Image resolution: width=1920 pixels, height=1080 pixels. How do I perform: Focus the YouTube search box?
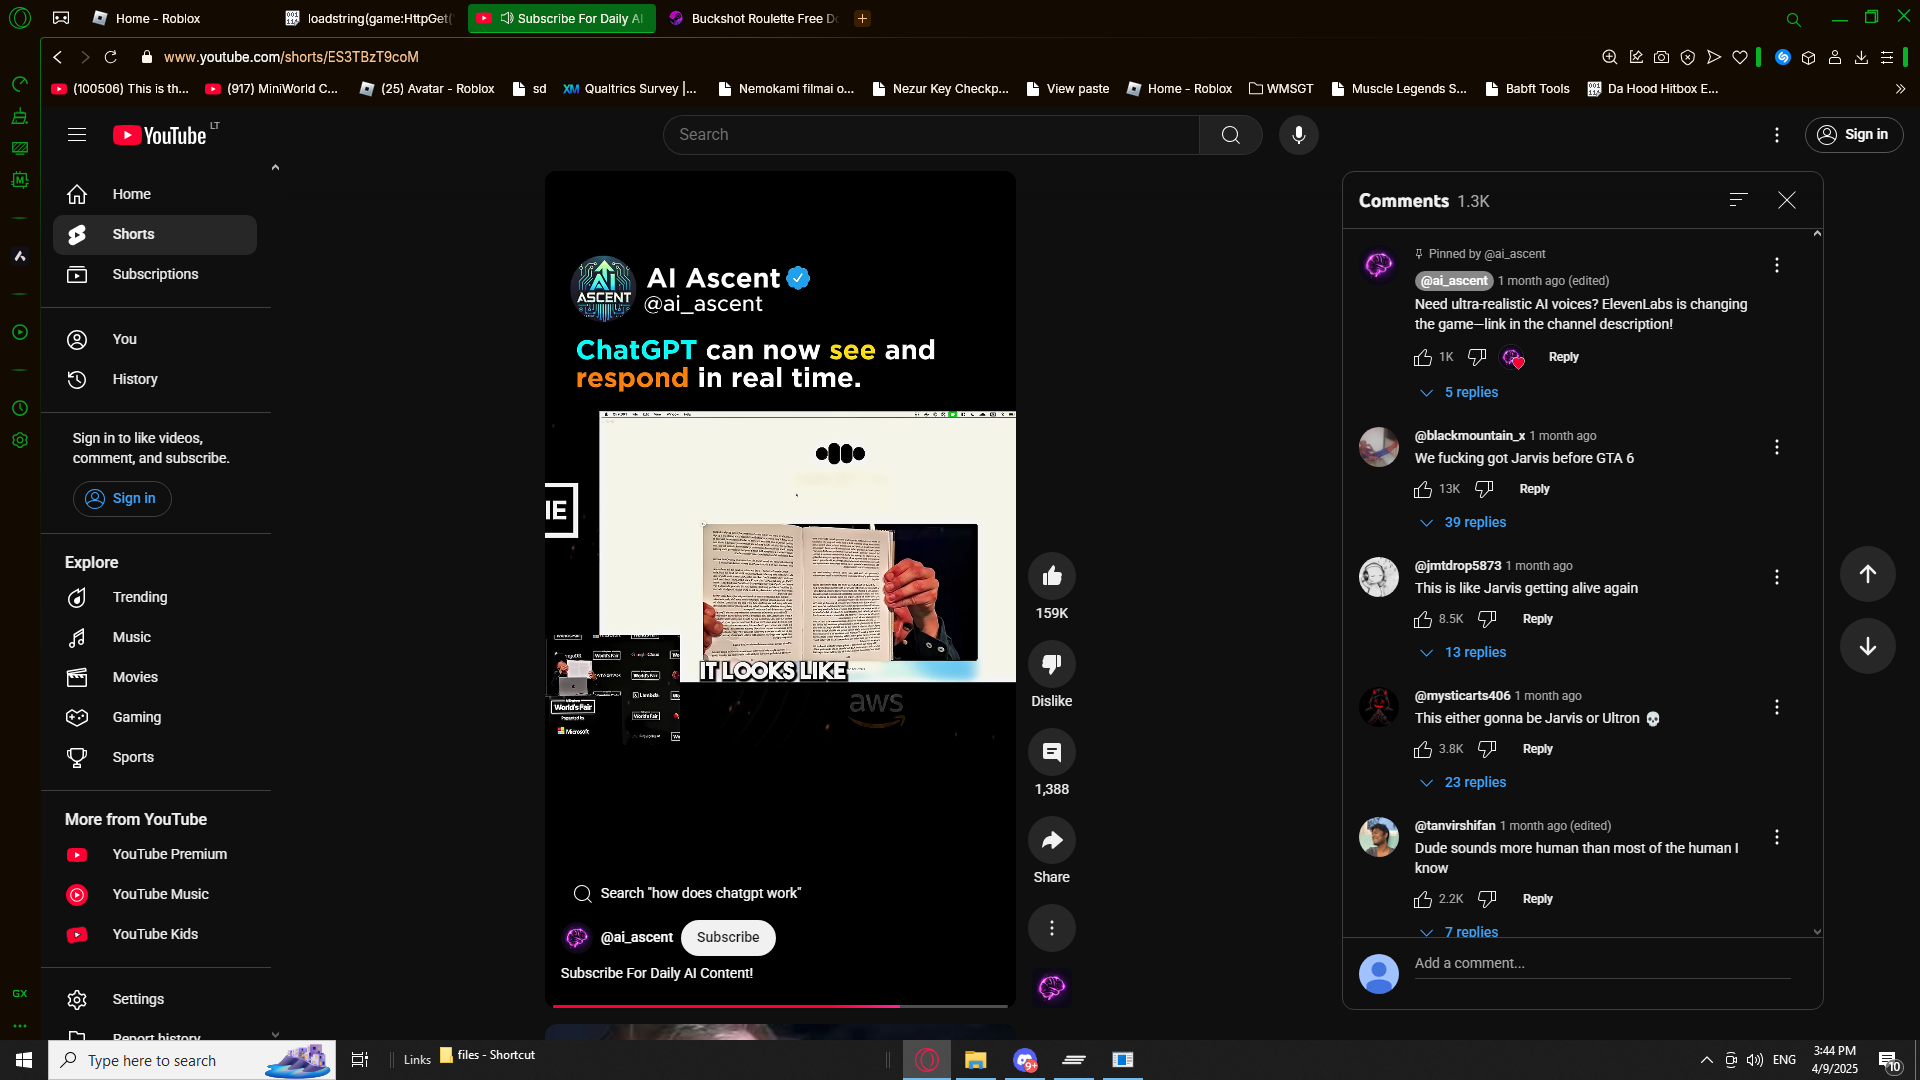click(x=931, y=135)
